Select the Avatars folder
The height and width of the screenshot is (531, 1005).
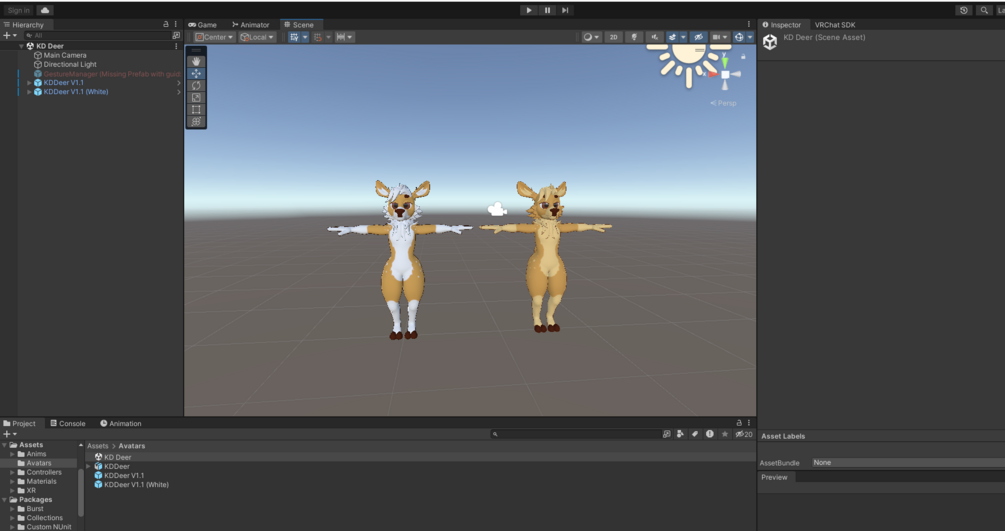(x=38, y=463)
